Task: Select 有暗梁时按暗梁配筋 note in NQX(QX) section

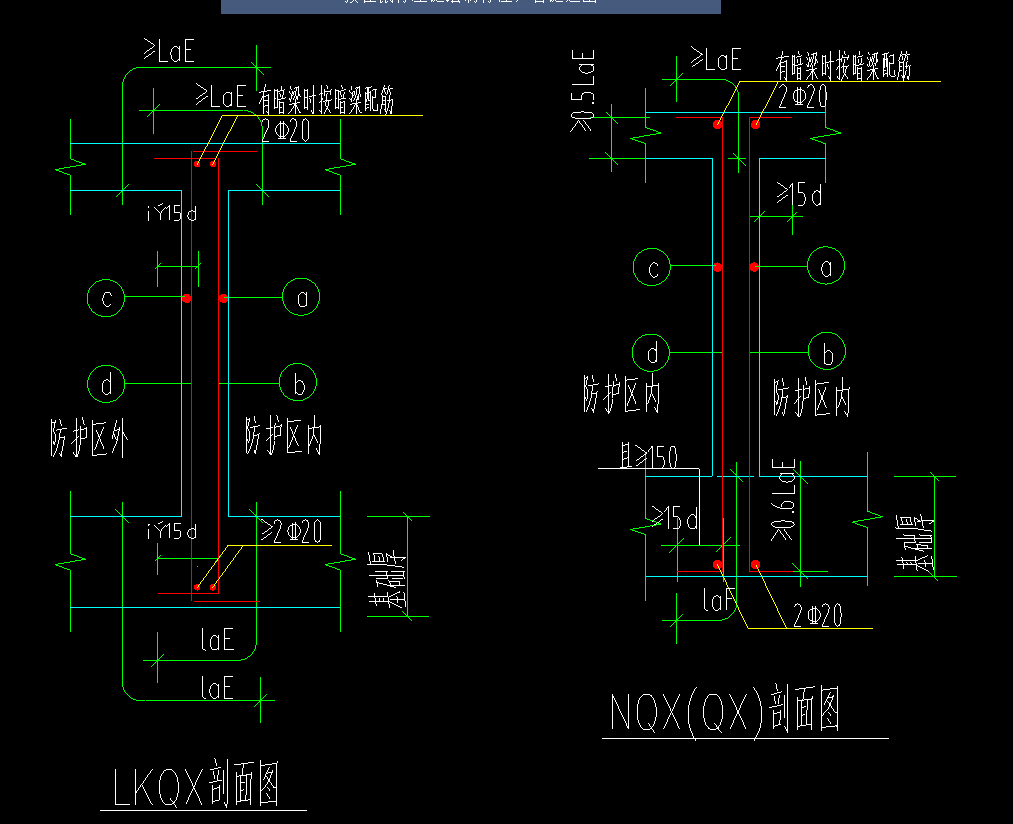Action: (843, 67)
